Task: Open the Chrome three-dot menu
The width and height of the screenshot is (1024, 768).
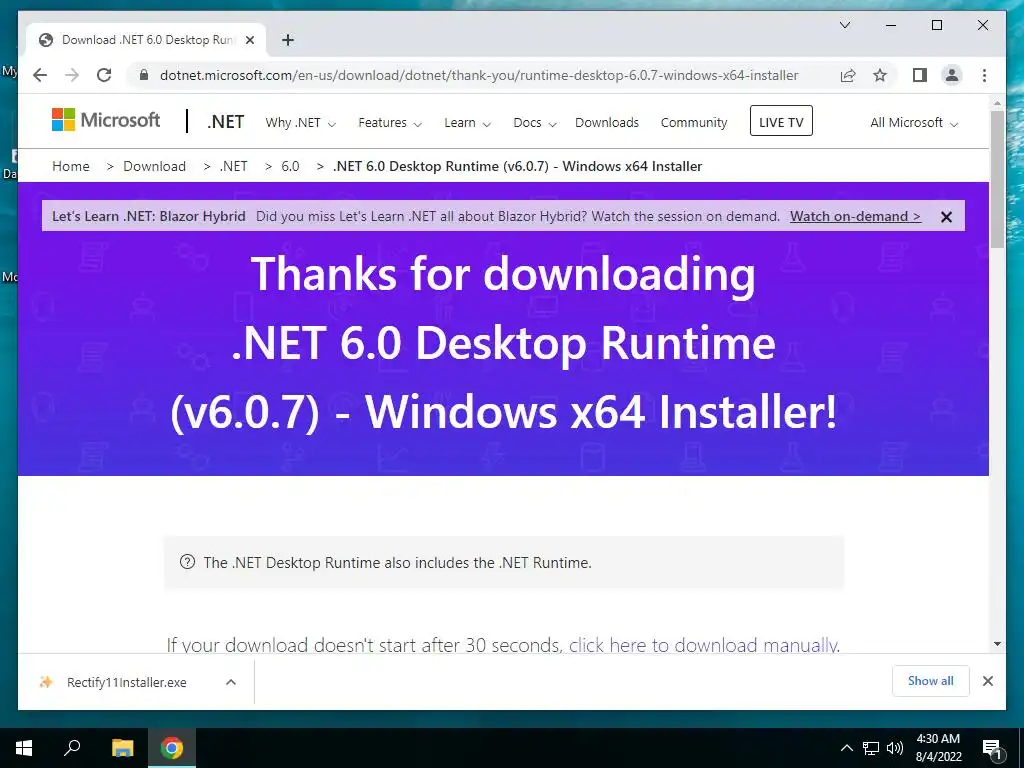Action: [984, 75]
